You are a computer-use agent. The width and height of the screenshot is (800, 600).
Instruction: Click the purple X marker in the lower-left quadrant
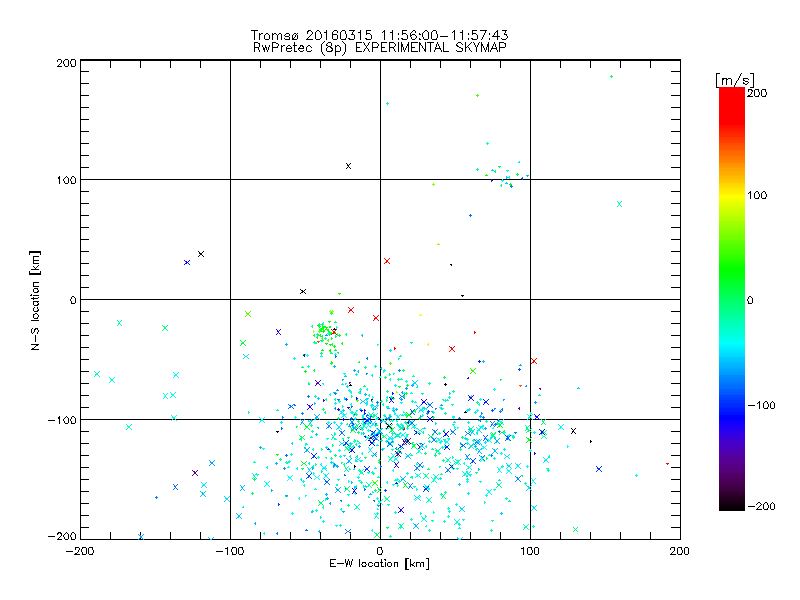(194, 473)
